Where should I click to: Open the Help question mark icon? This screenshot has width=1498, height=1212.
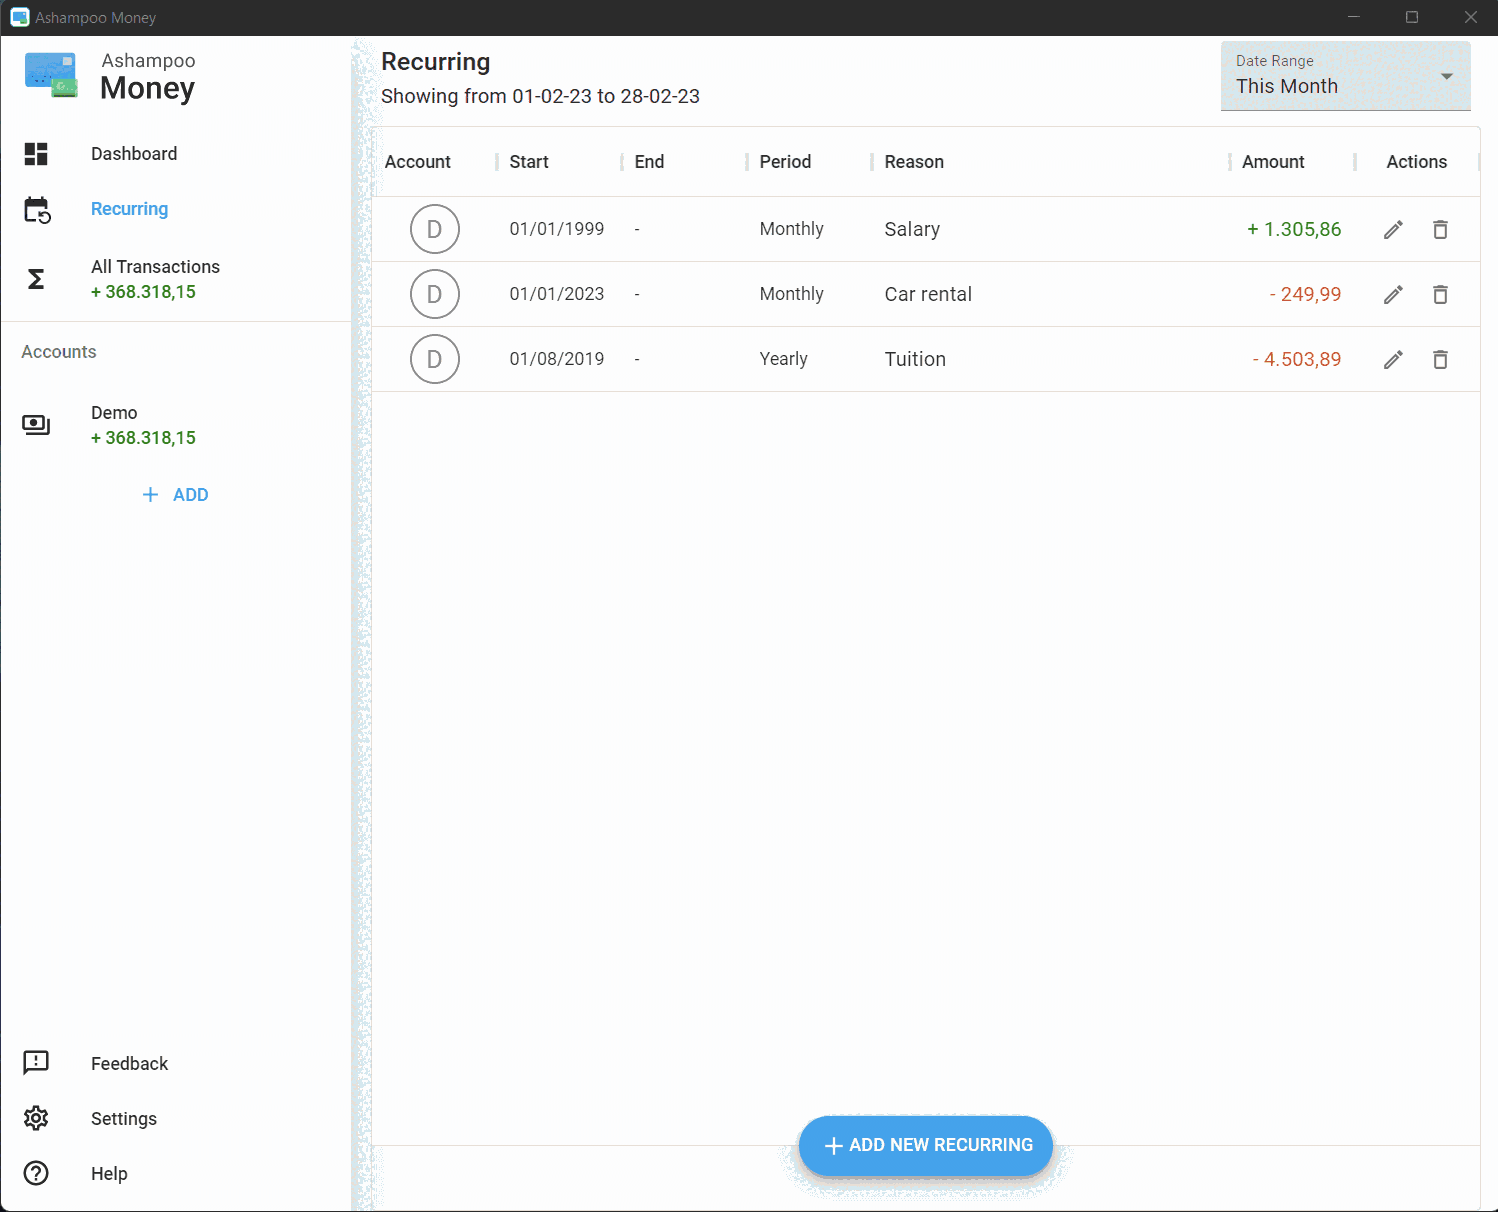tap(36, 1173)
